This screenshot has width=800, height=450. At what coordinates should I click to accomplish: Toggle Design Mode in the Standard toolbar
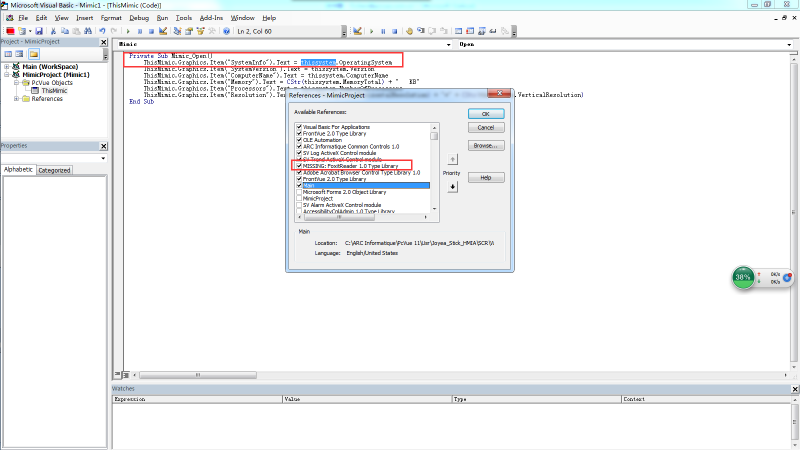coord(163,31)
